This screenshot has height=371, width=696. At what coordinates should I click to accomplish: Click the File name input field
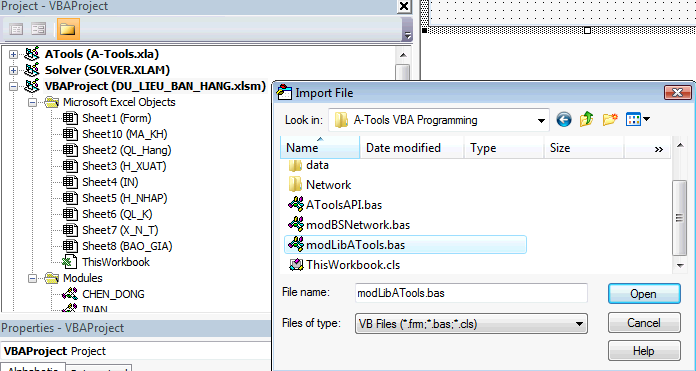[471, 293]
